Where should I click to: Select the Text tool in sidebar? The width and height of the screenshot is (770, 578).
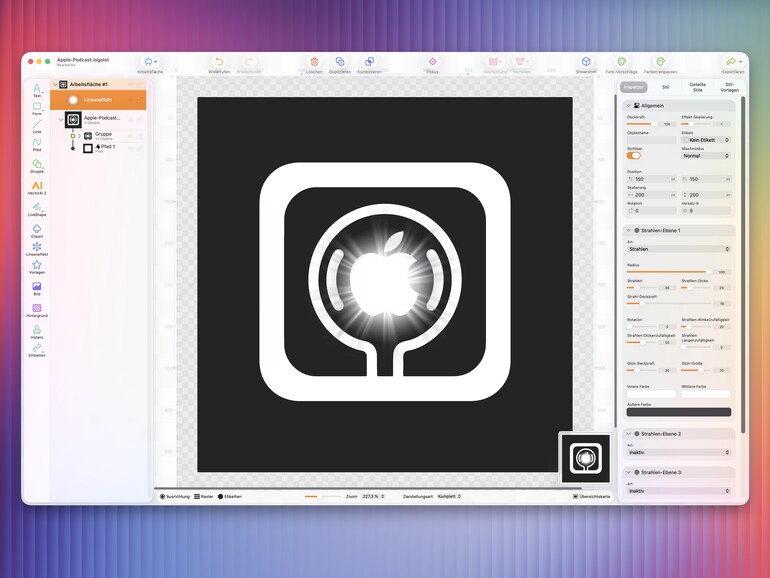click(37, 89)
